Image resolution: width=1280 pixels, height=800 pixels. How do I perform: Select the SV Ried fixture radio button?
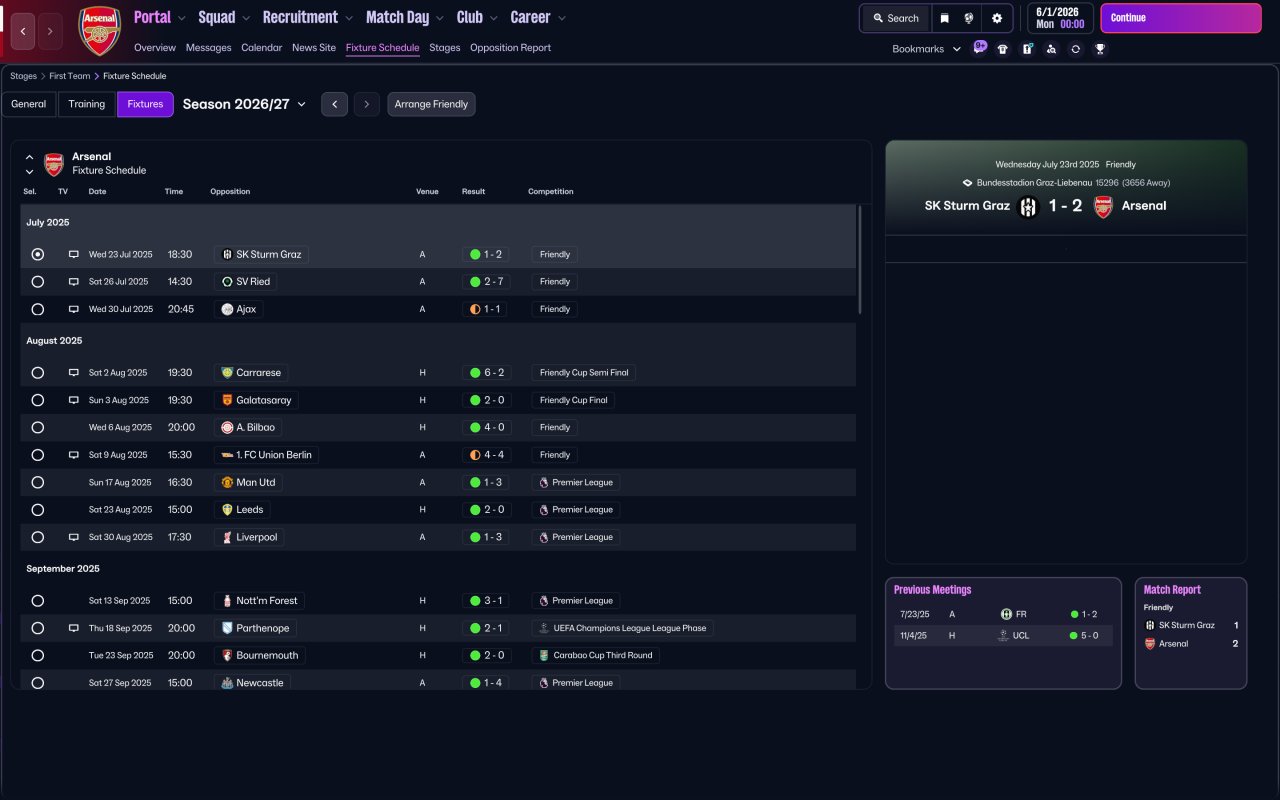pos(38,282)
